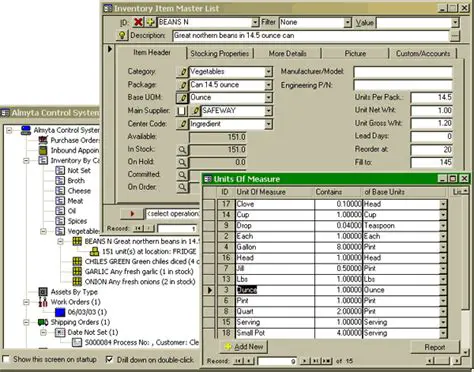Switch to the Item Header tab
Screen dimensions: 474x372
tap(152, 53)
